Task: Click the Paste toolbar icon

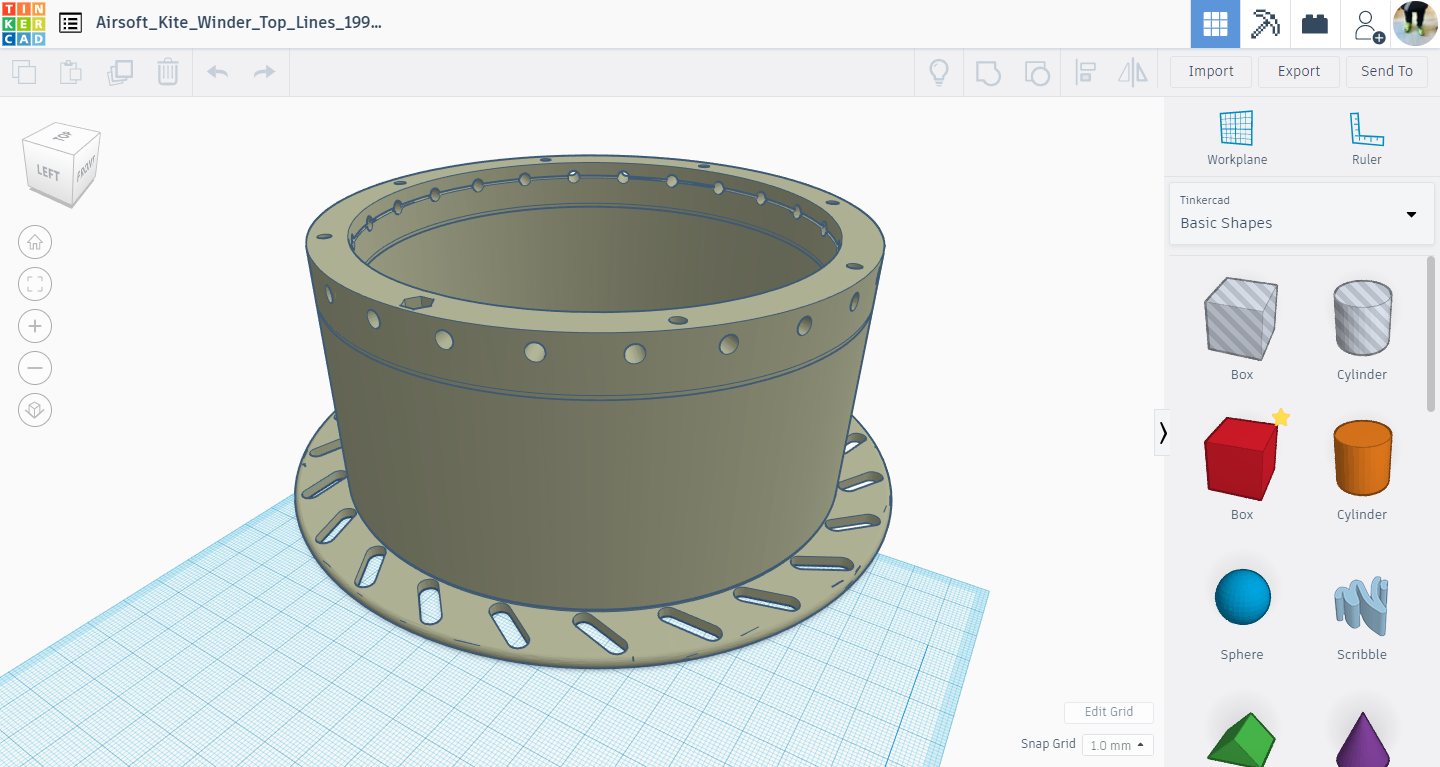Action: click(71, 72)
